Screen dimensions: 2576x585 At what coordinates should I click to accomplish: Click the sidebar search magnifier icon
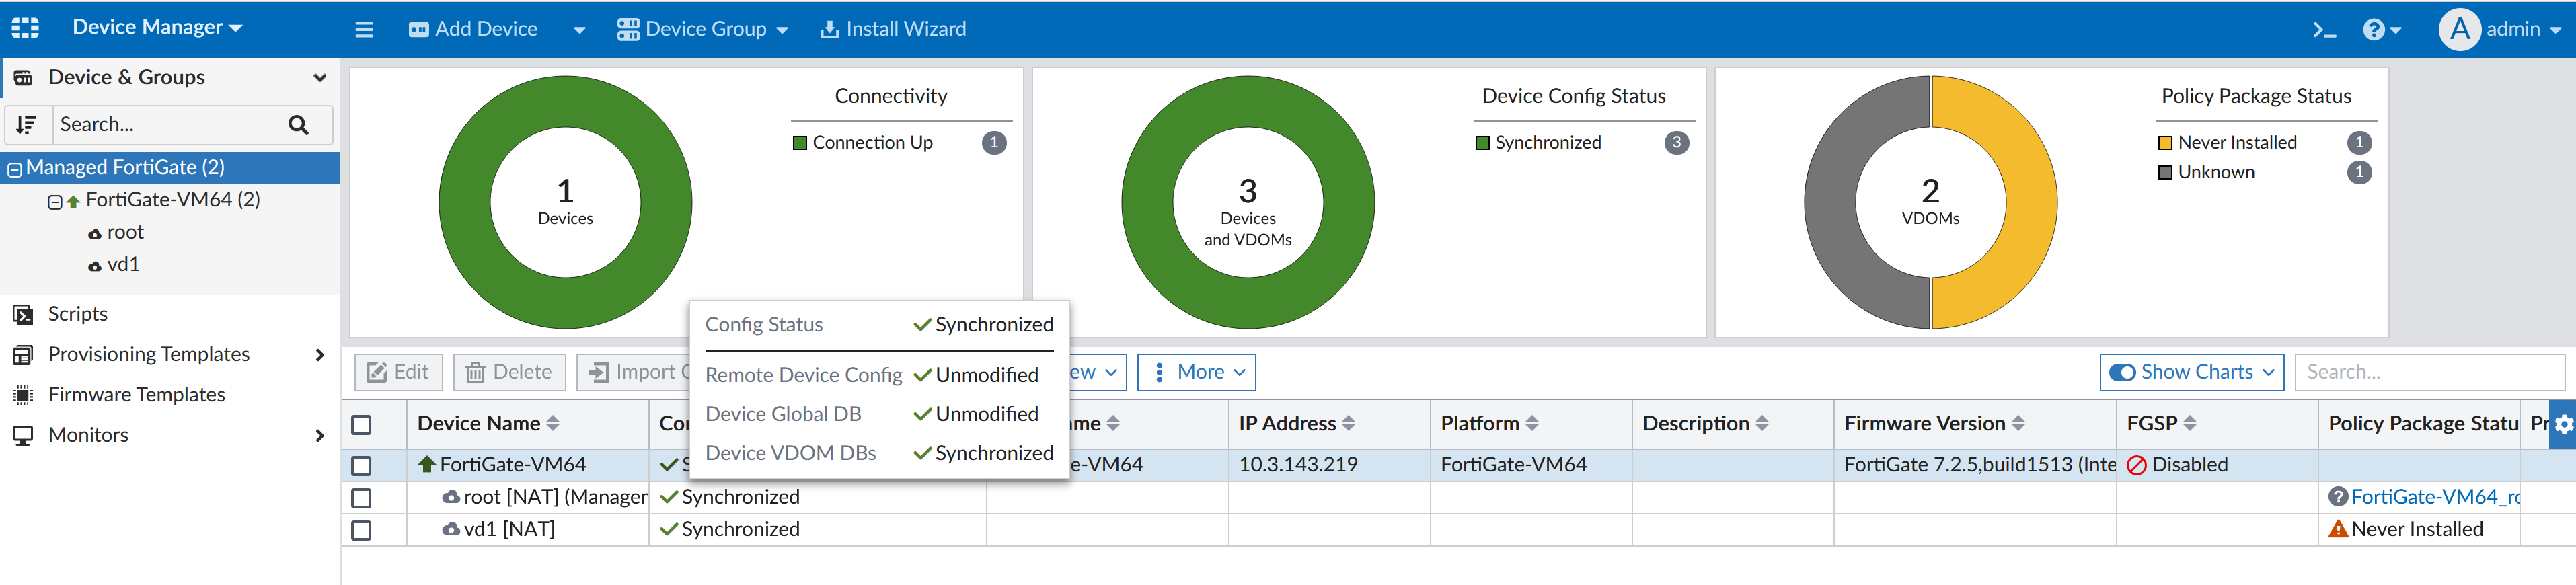coord(298,125)
